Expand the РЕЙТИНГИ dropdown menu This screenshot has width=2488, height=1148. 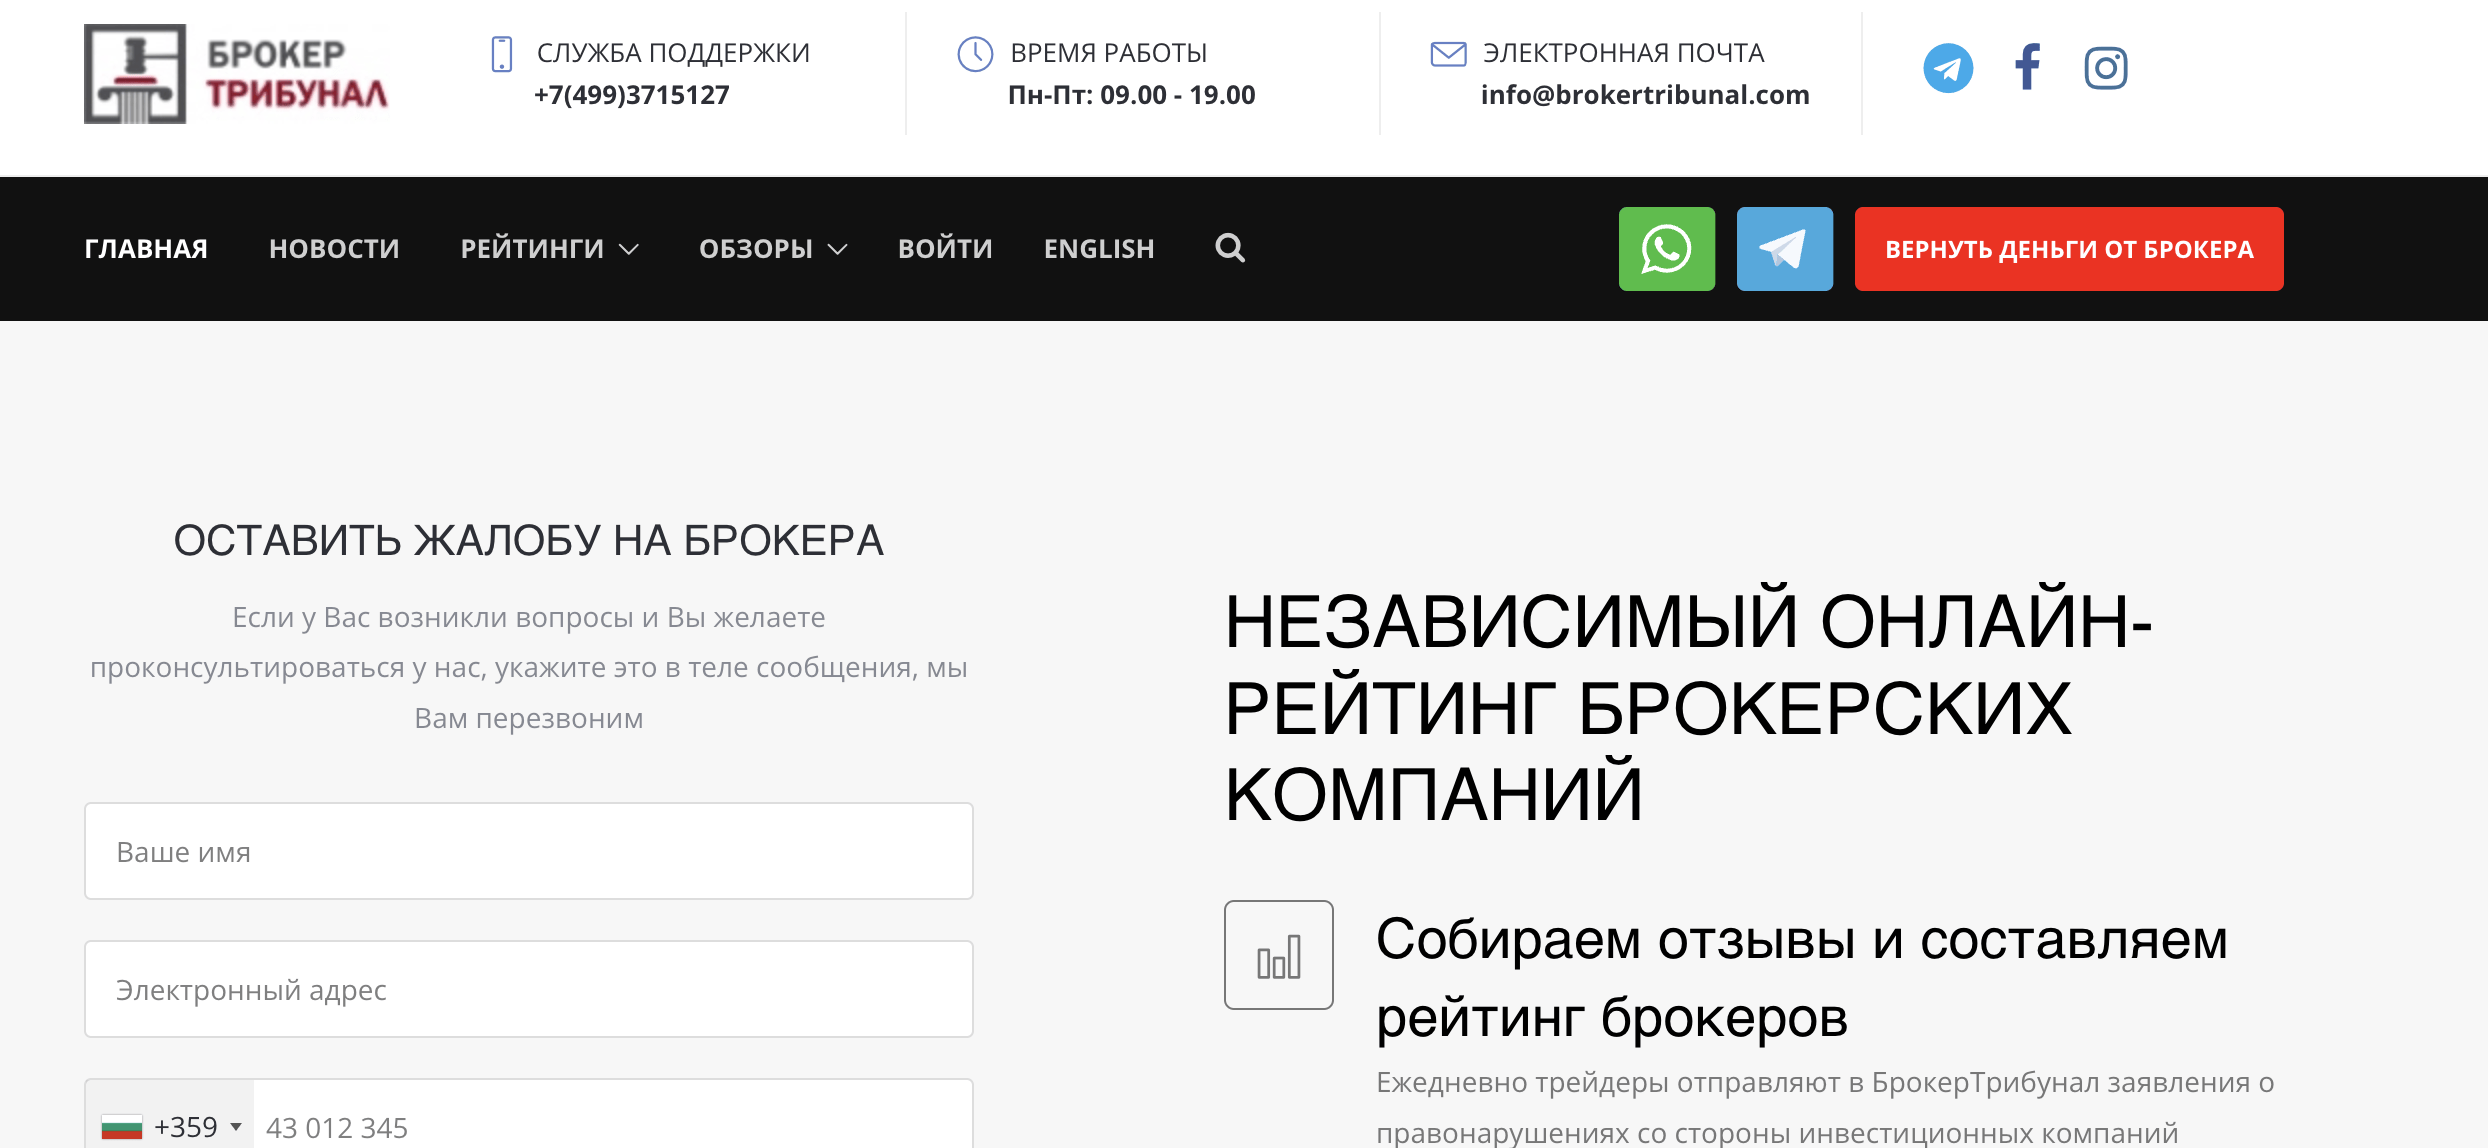pos(546,248)
